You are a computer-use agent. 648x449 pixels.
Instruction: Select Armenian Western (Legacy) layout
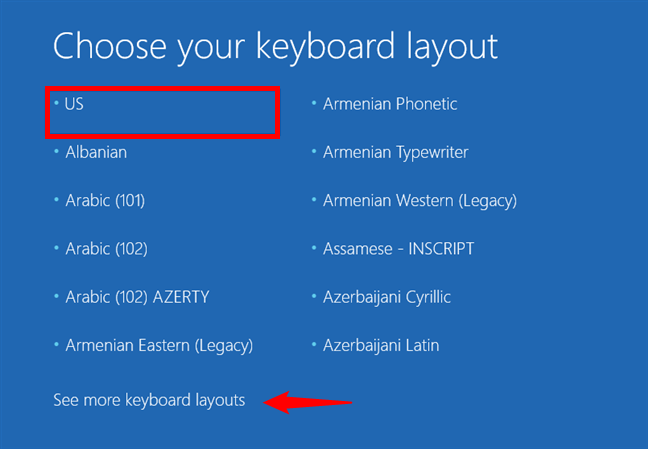tap(420, 200)
